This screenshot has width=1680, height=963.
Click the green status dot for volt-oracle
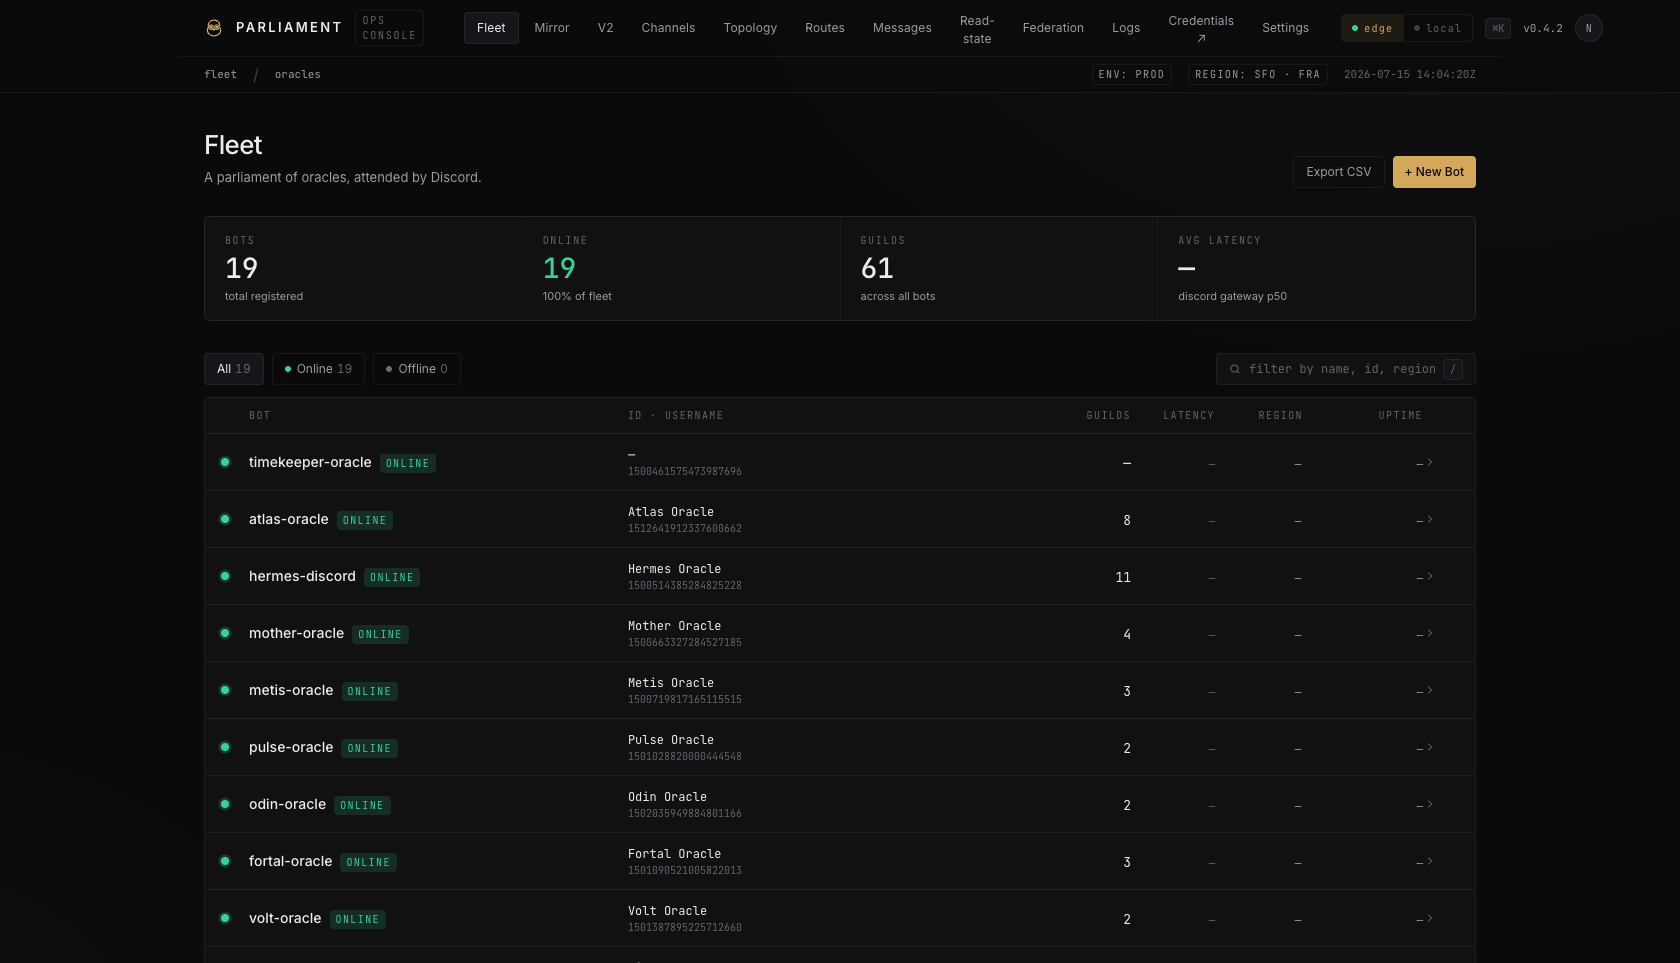pos(225,918)
